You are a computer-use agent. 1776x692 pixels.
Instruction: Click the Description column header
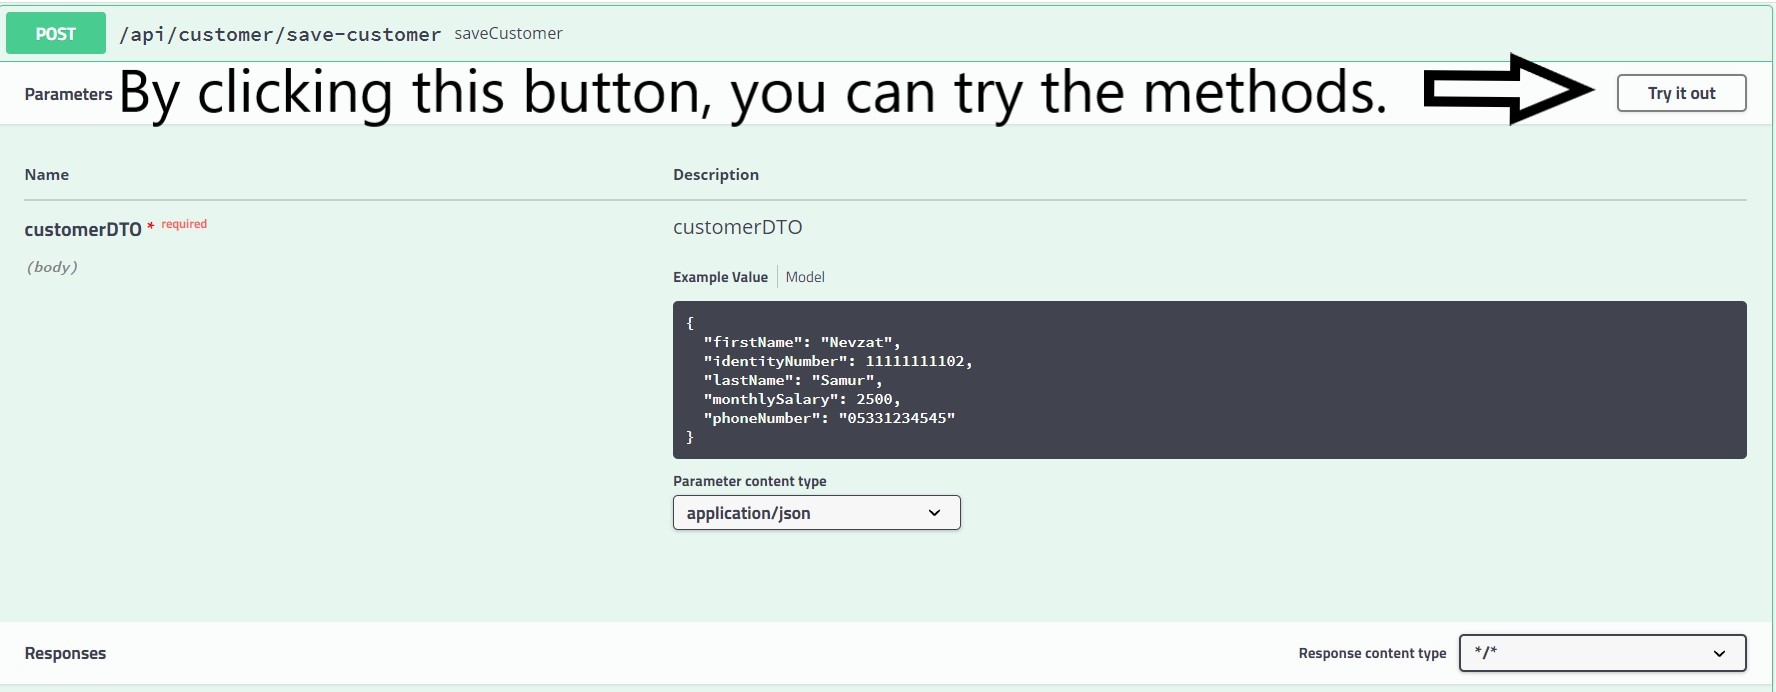[715, 174]
